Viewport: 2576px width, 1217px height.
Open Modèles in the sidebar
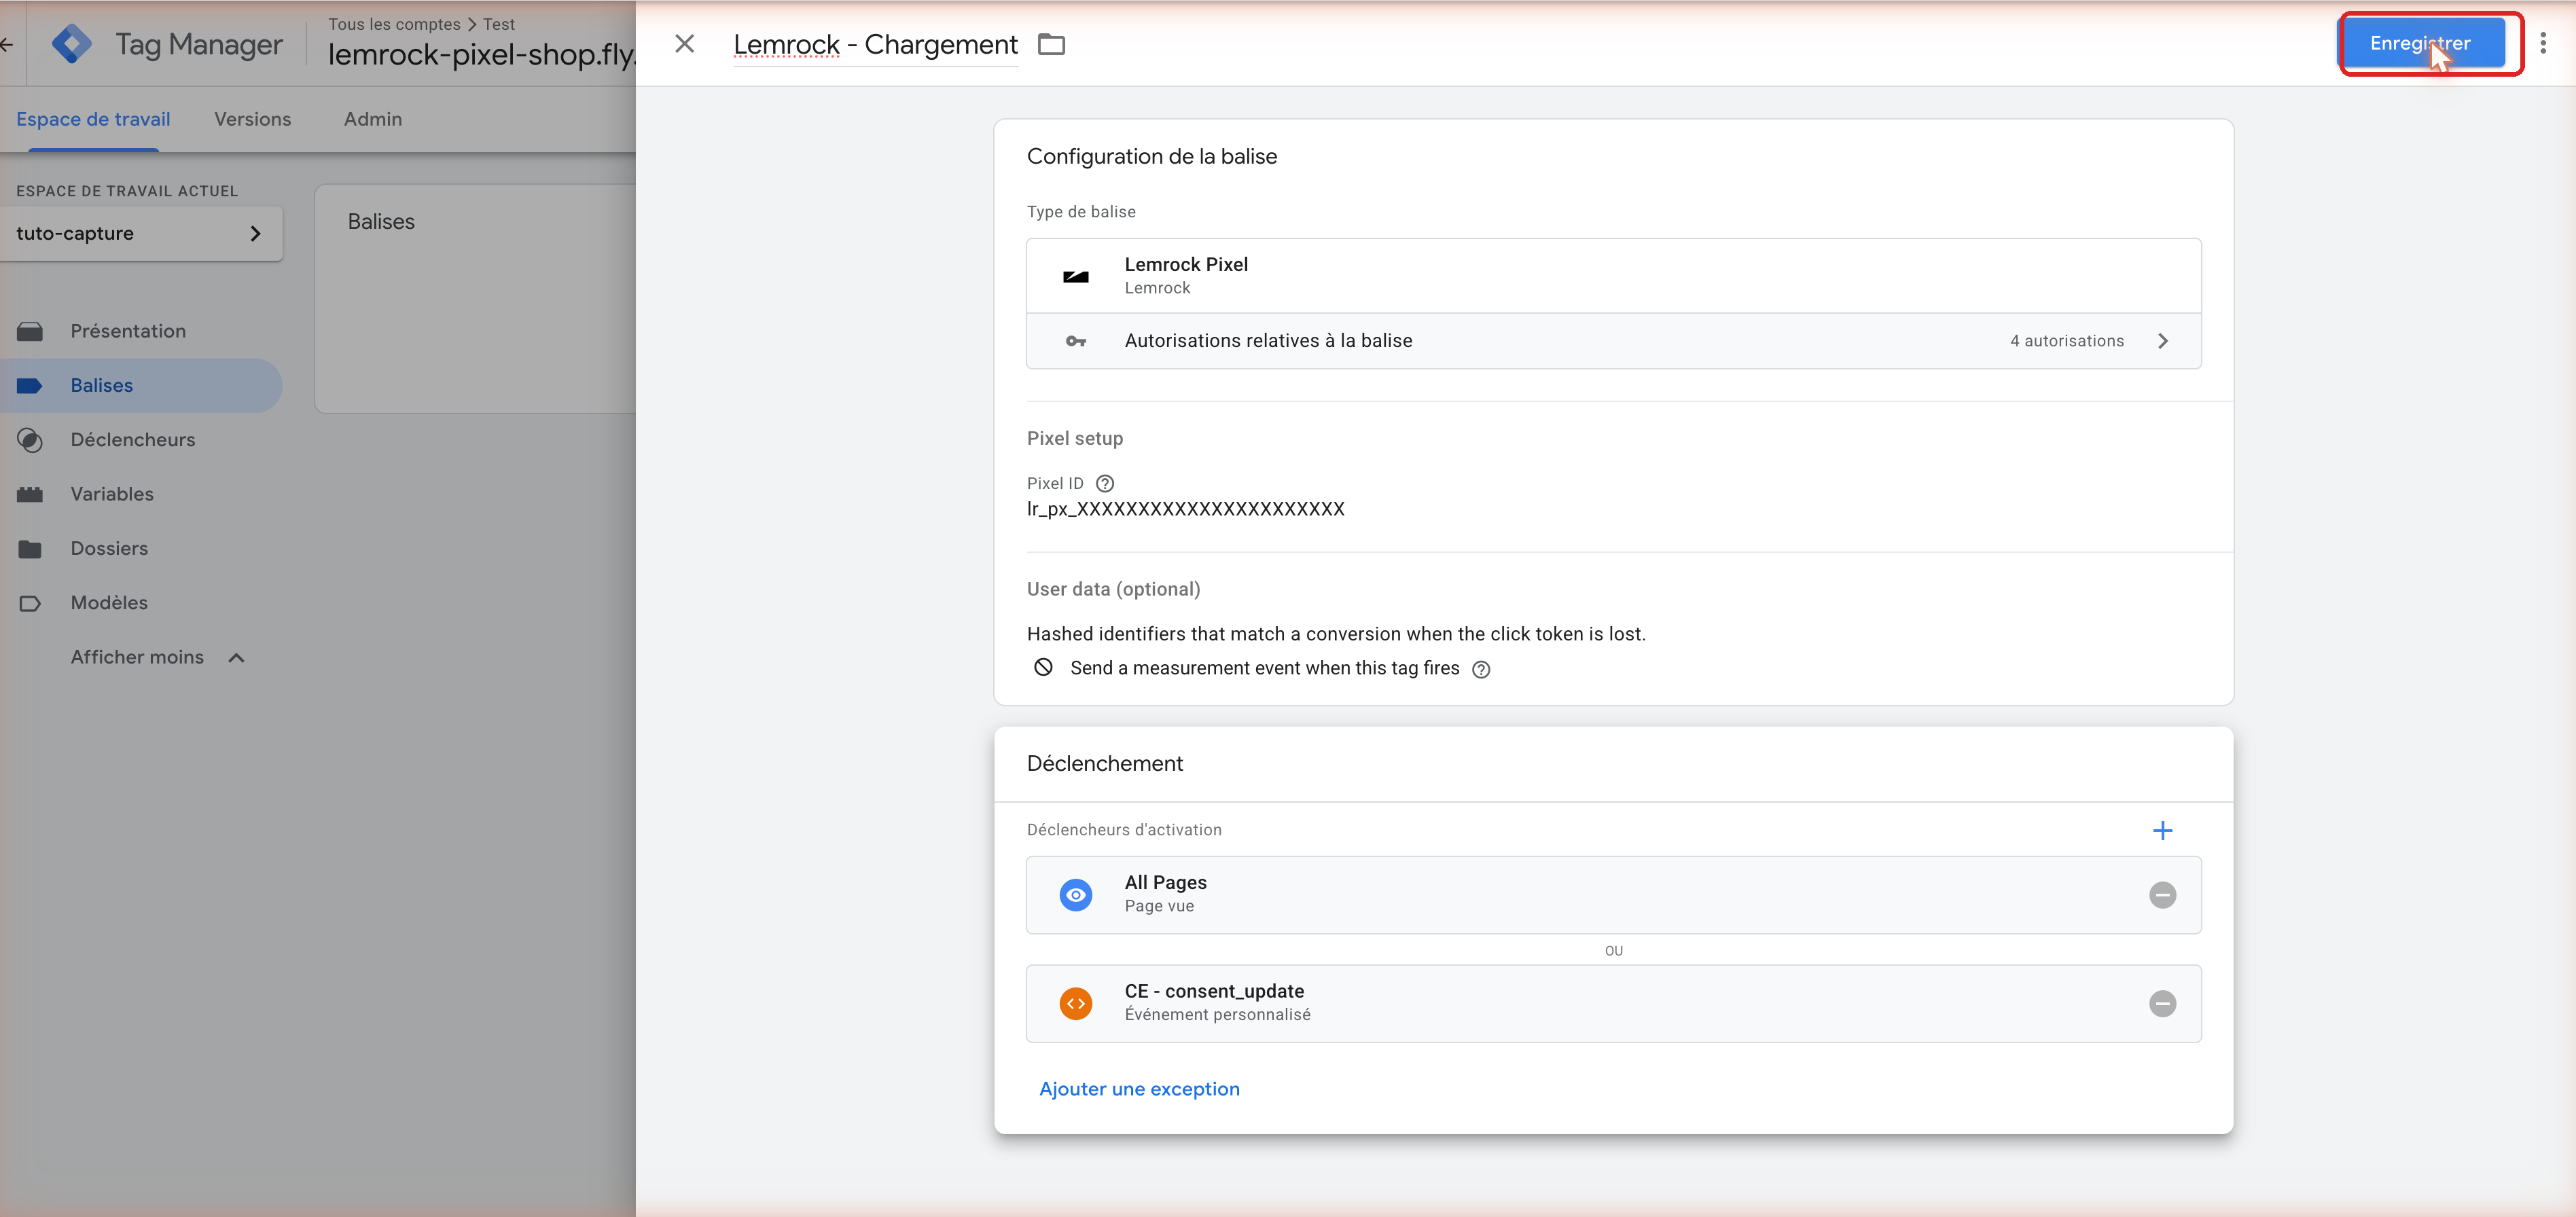[109, 603]
